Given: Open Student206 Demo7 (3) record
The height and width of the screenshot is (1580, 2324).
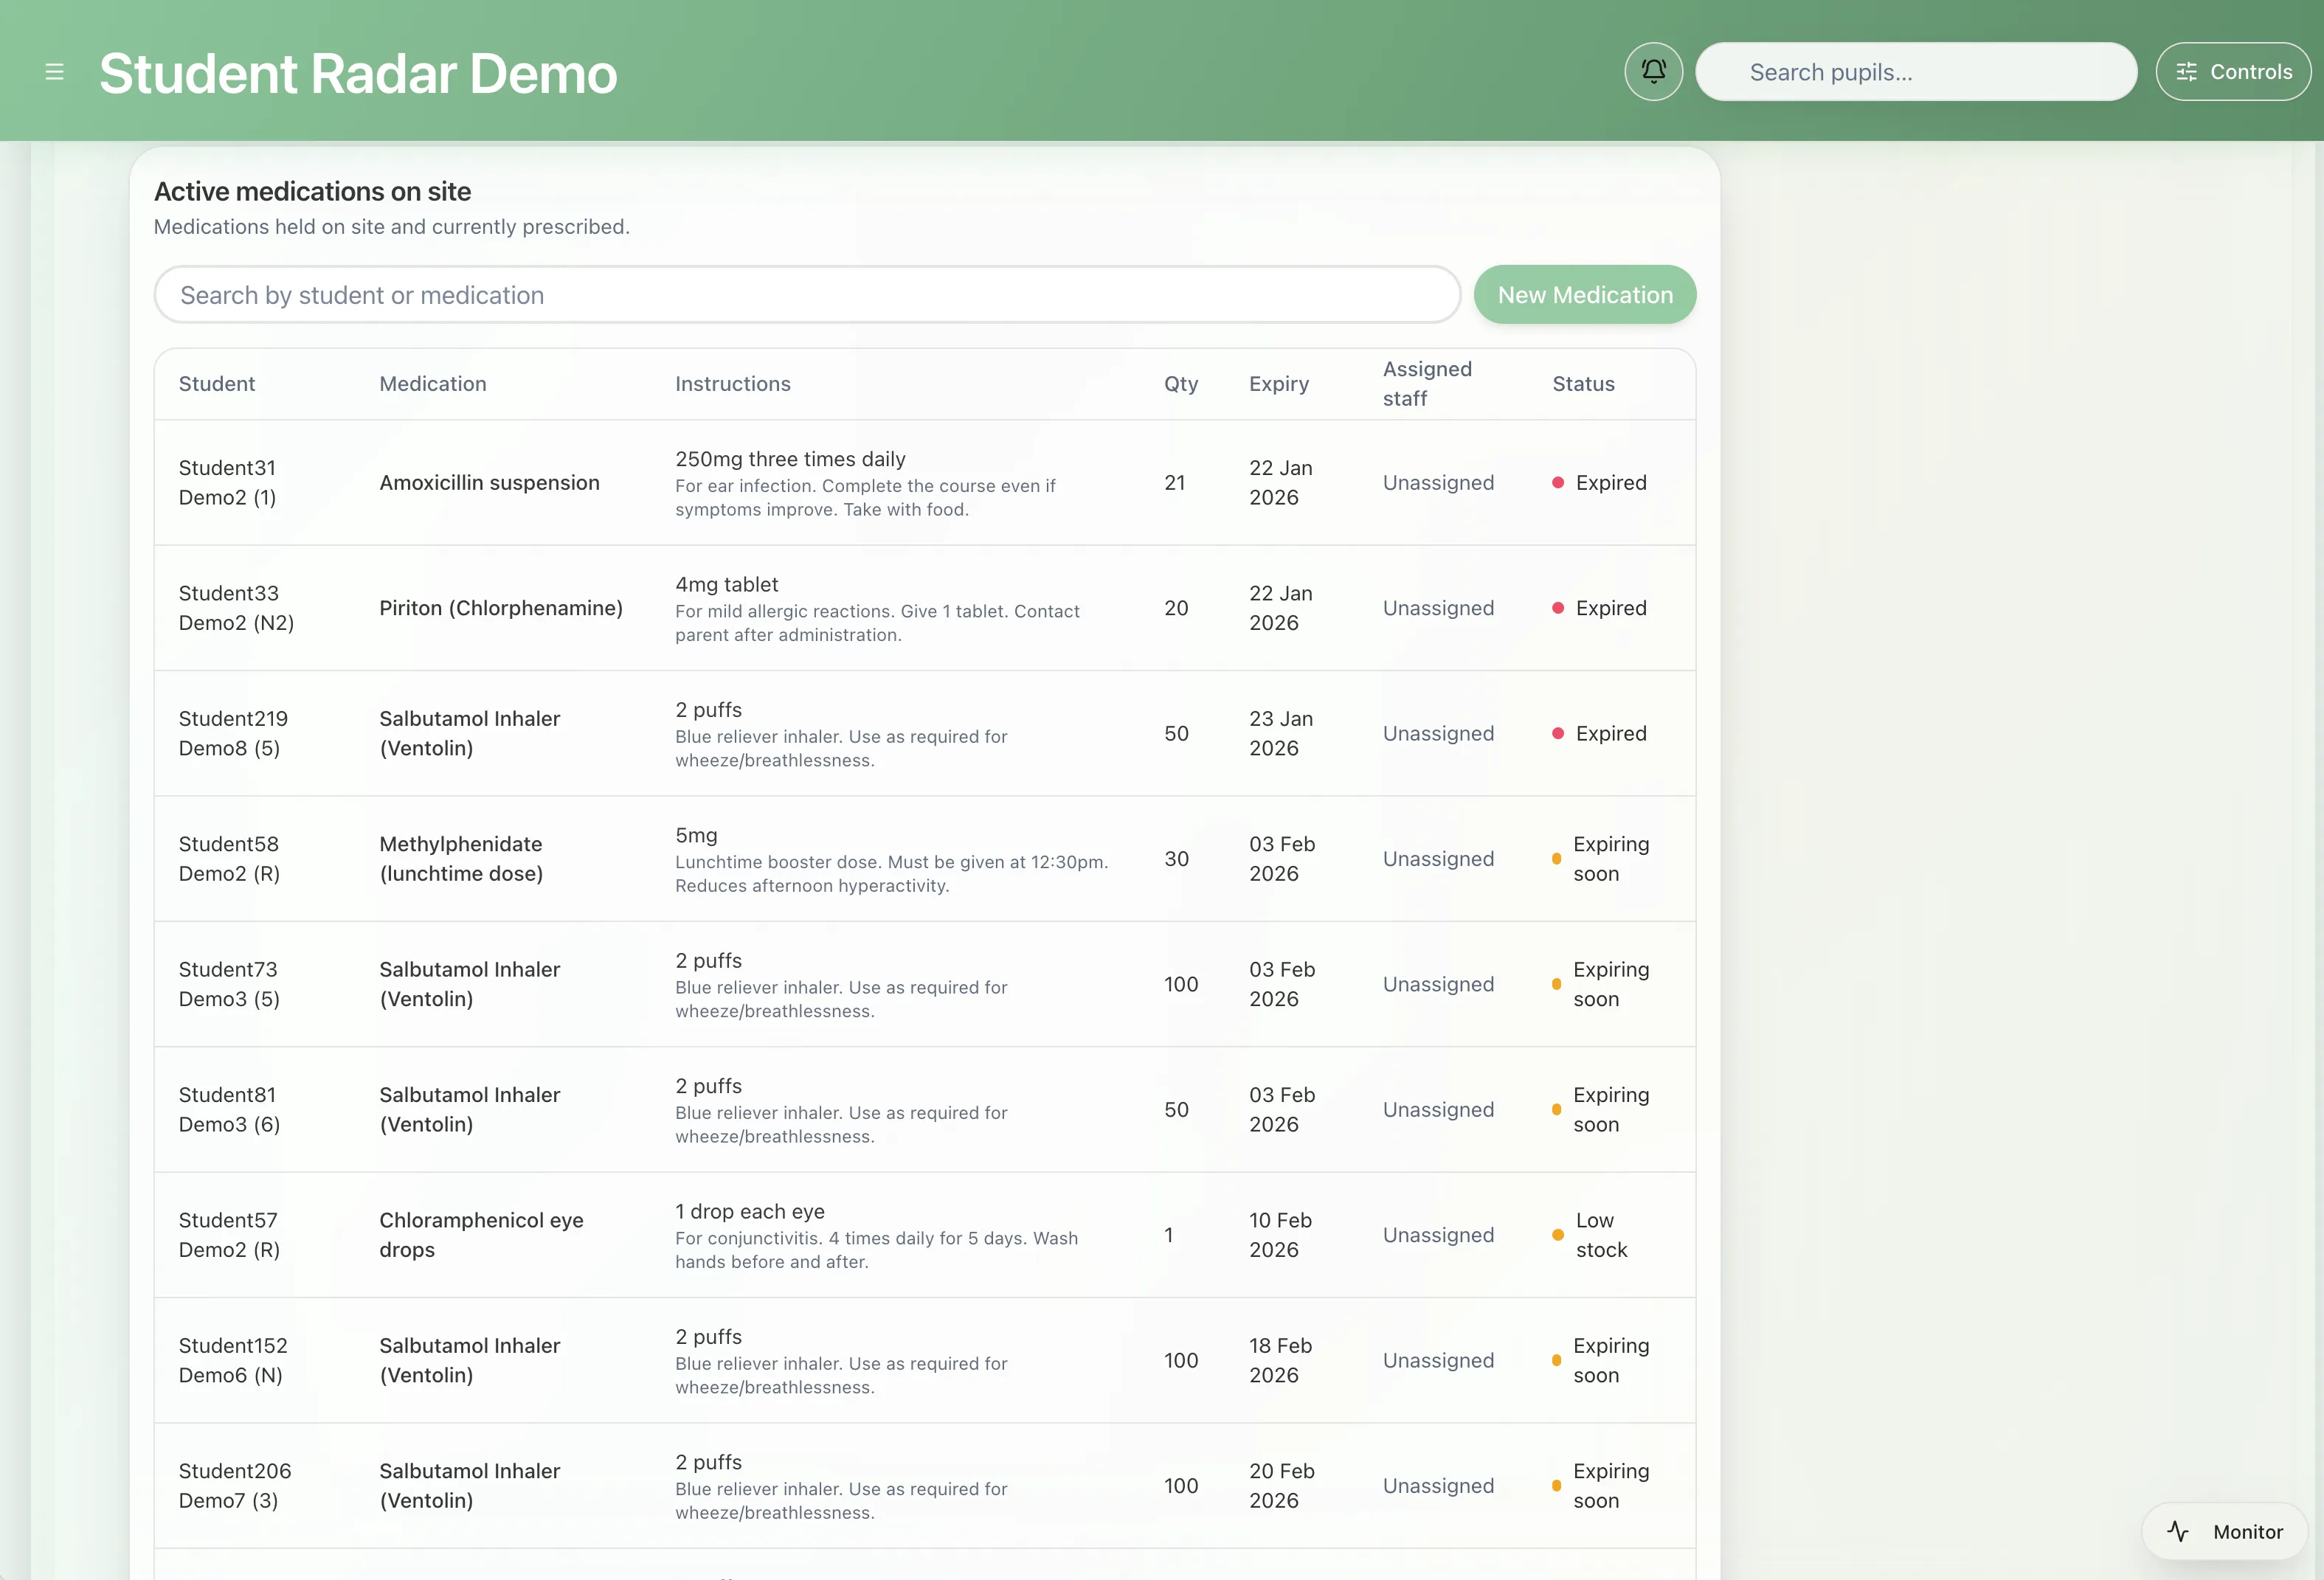Looking at the screenshot, I should click(x=234, y=1485).
